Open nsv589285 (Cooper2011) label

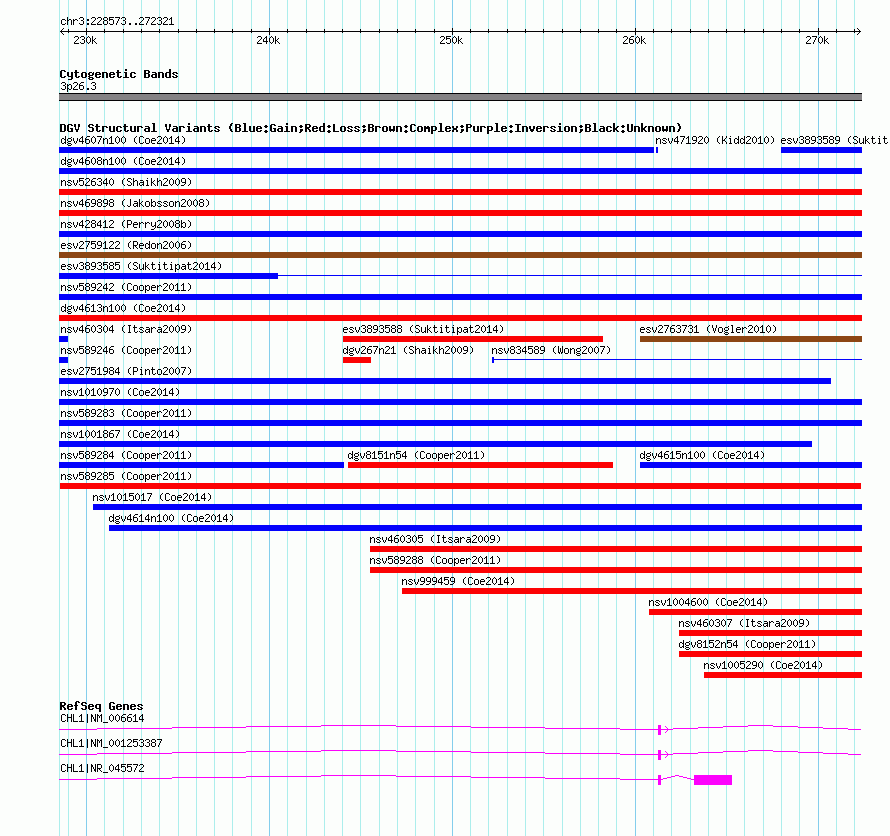(126, 476)
